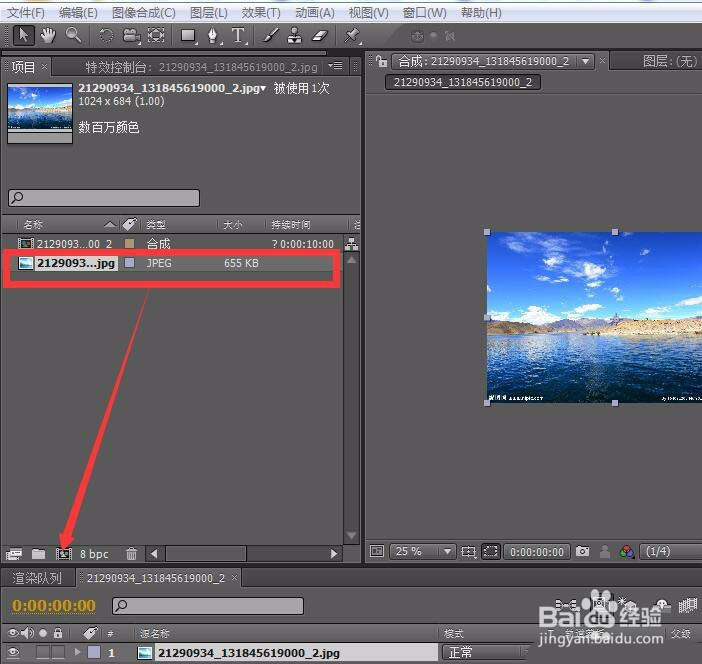Click the lock column header icon
702x664 pixels.
coord(58,633)
